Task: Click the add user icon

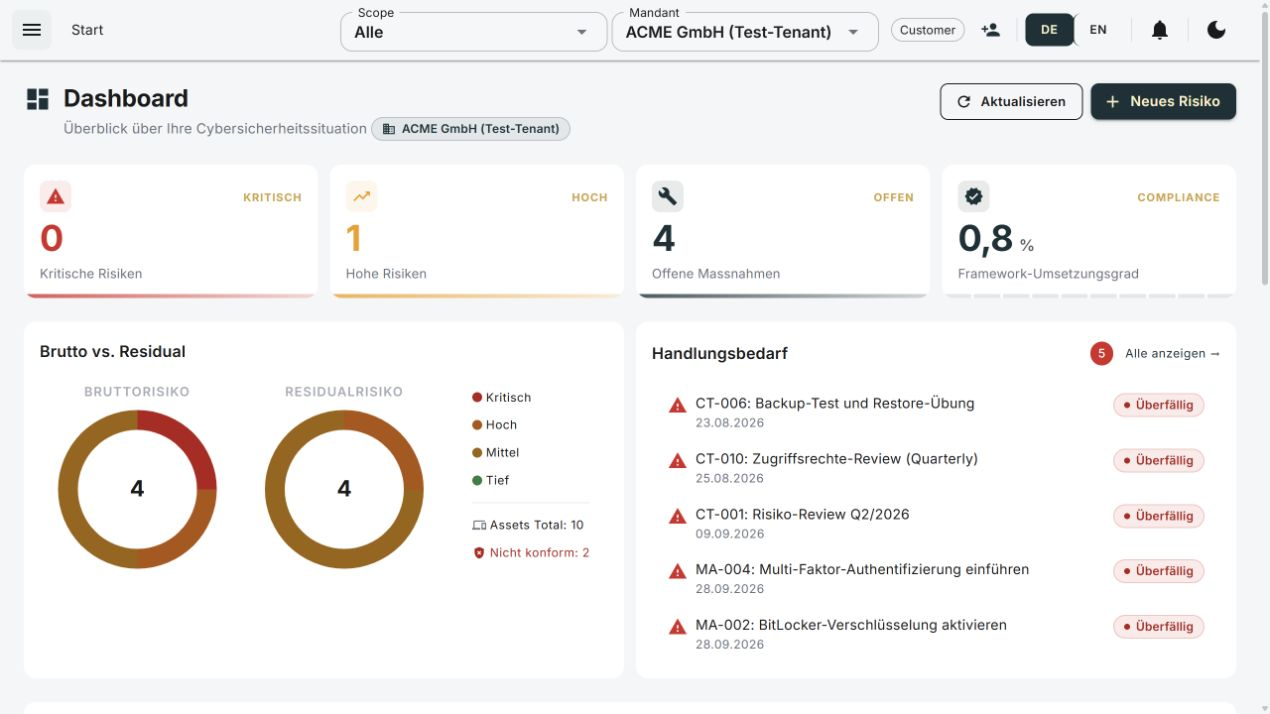Action: pyautogui.click(x=991, y=30)
